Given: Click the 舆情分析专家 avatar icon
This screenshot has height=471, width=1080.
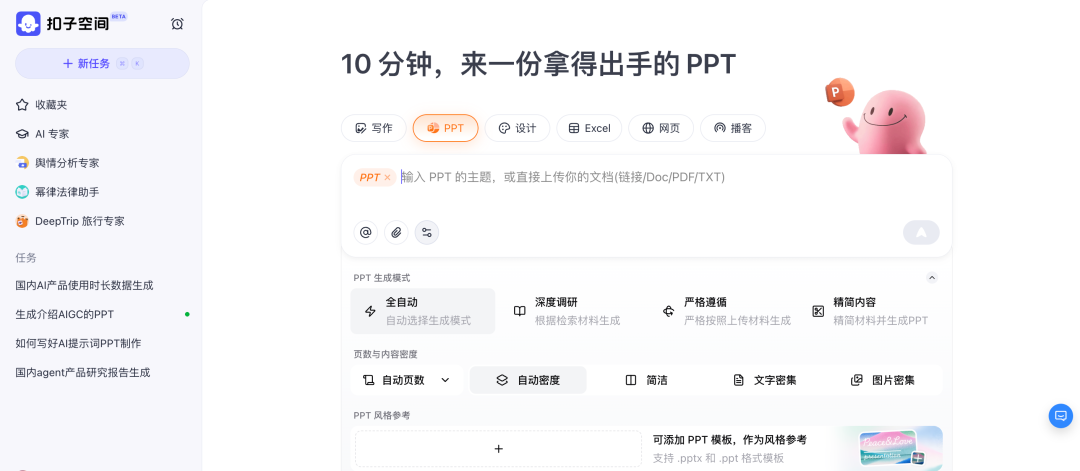Looking at the screenshot, I should (x=22, y=163).
